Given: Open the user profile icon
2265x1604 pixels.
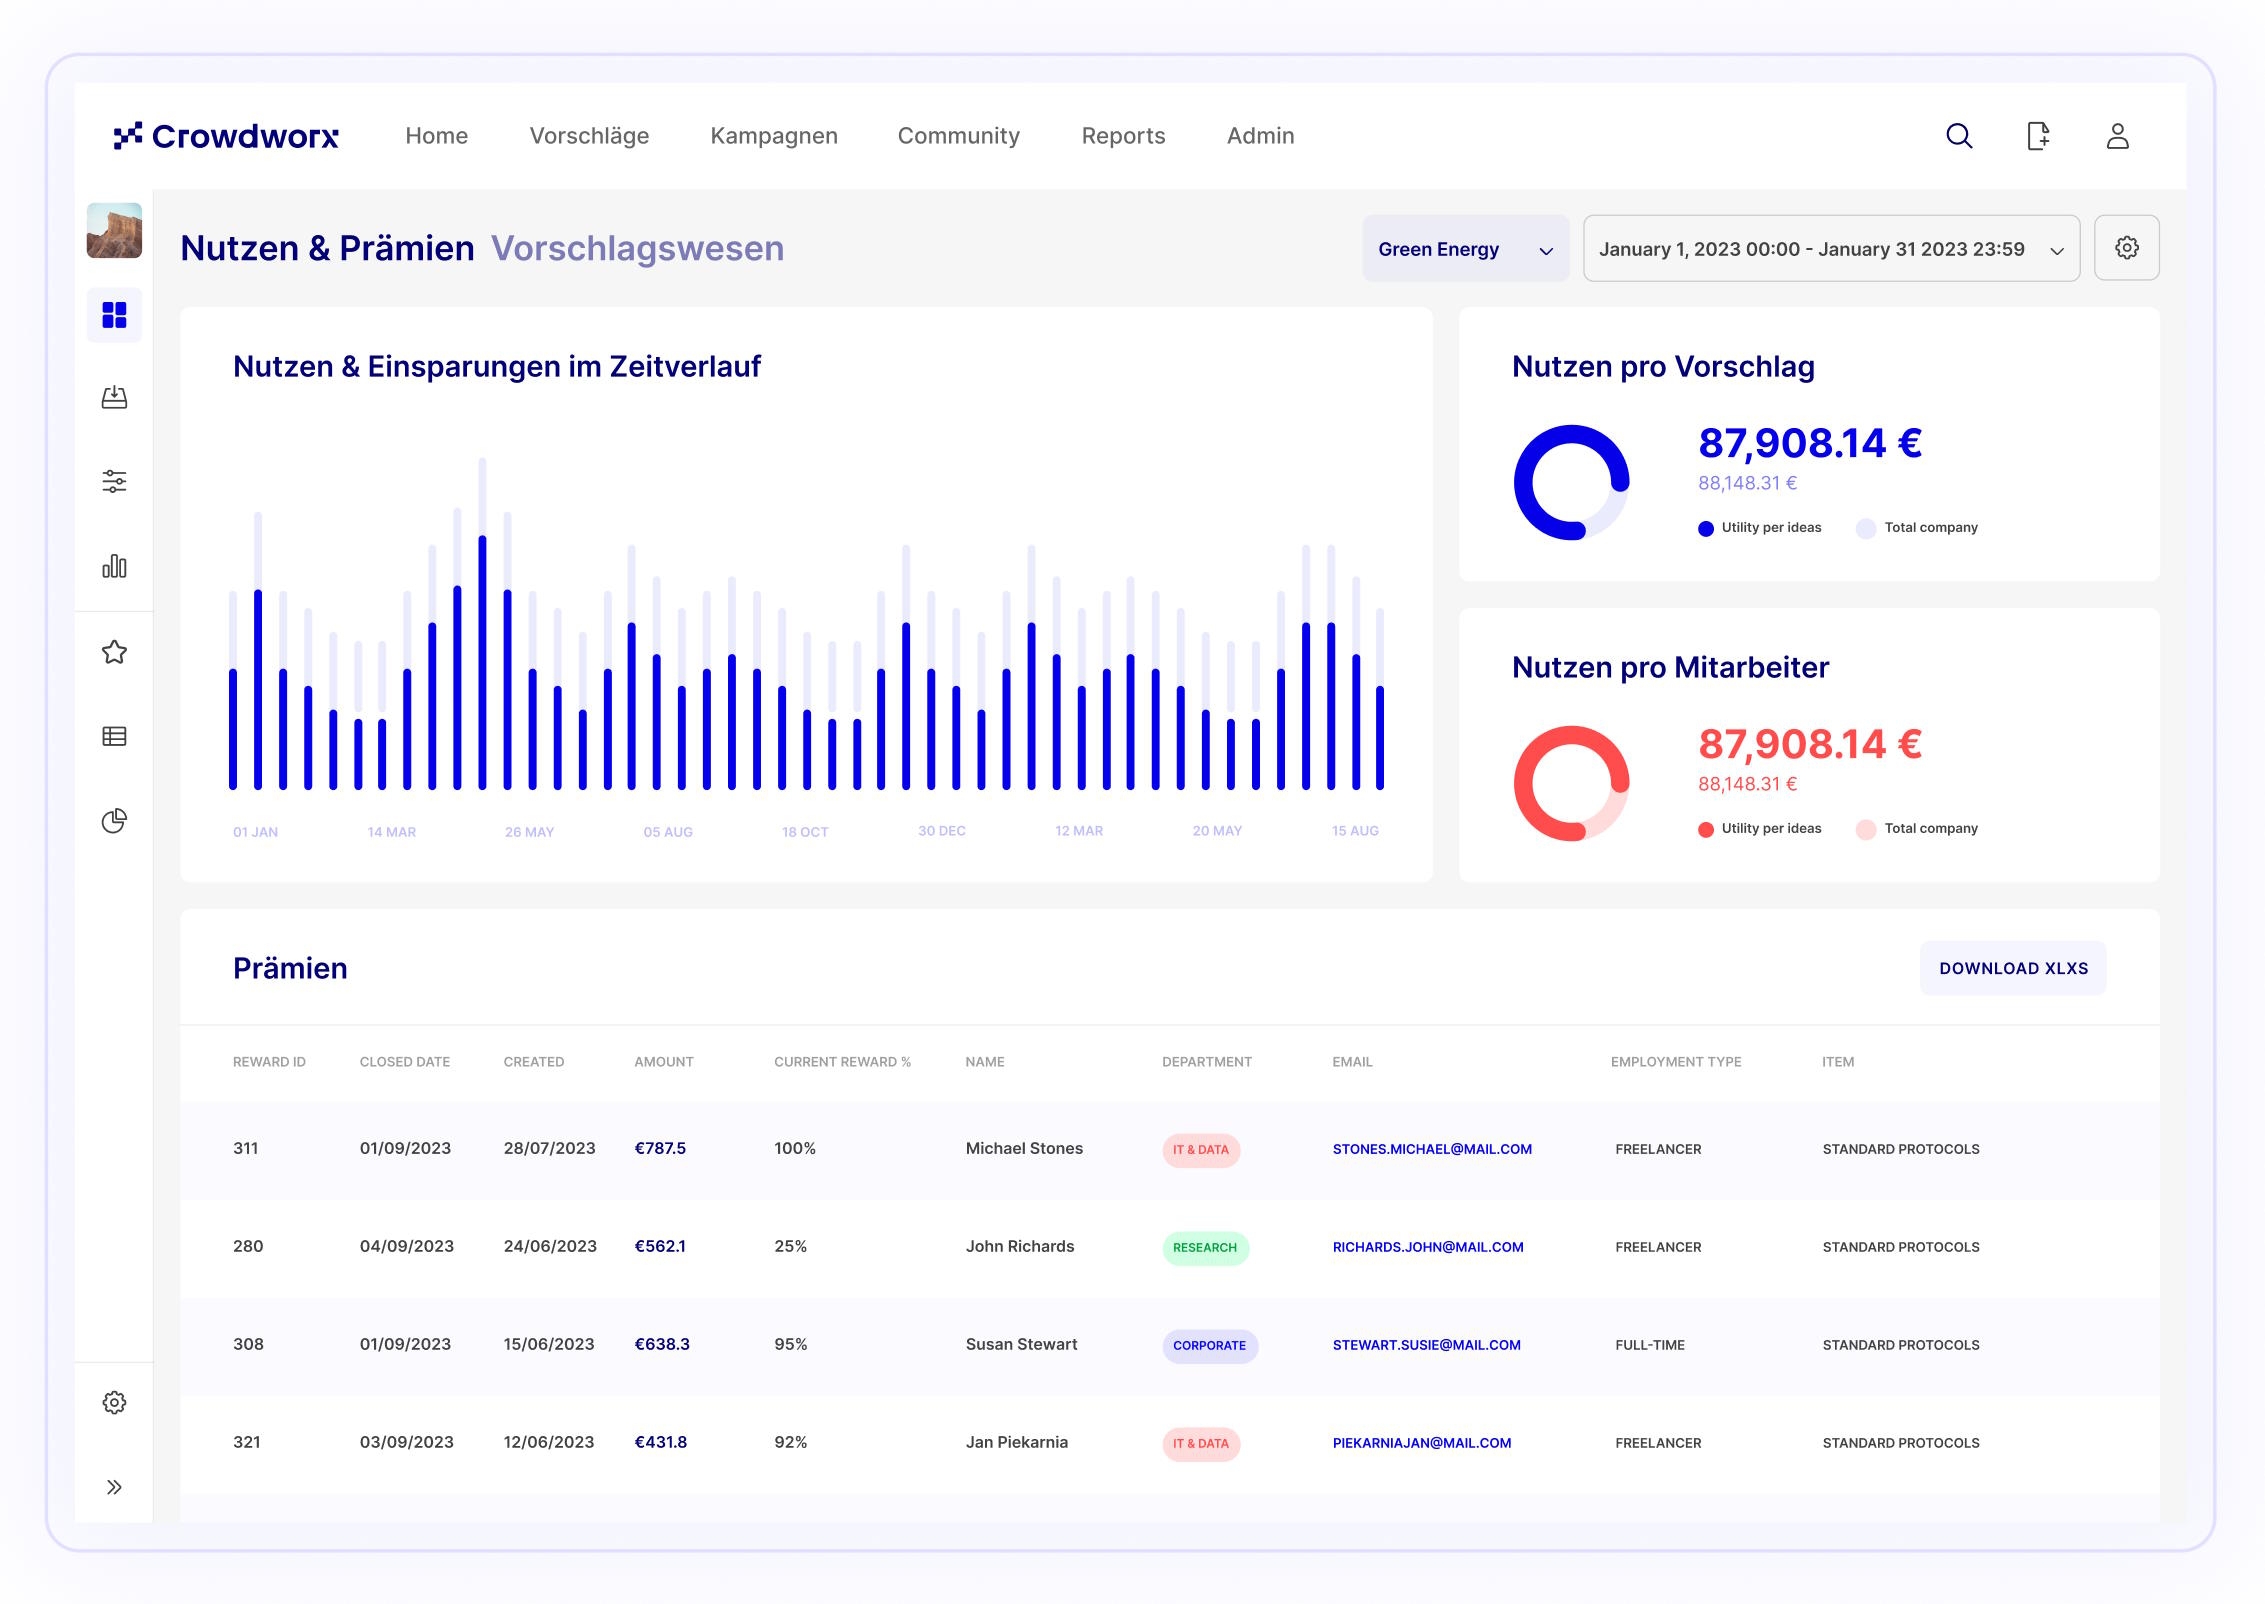Looking at the screenshot, I should [2117, 136].
